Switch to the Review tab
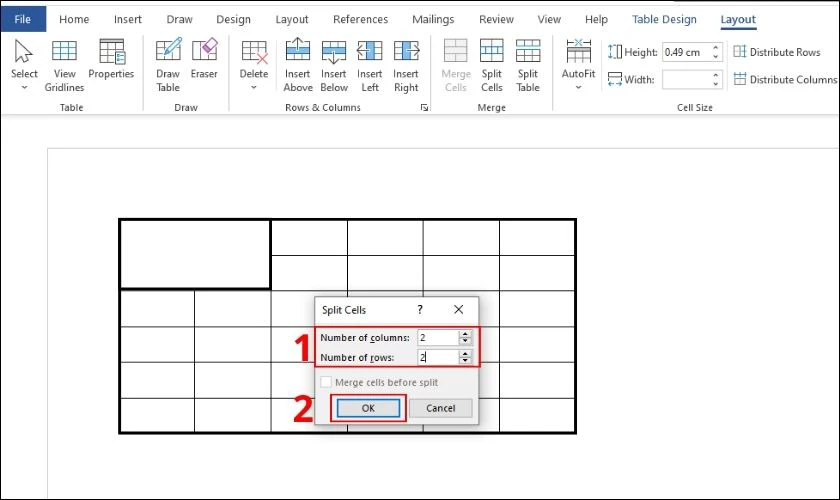 point(496,19)
